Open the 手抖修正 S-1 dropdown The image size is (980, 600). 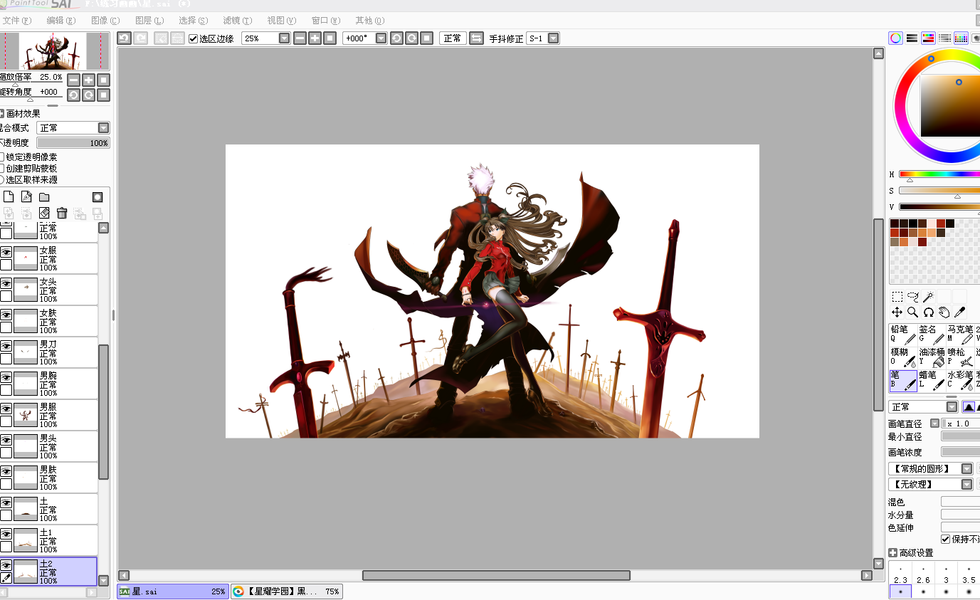(x=553, y=38)
